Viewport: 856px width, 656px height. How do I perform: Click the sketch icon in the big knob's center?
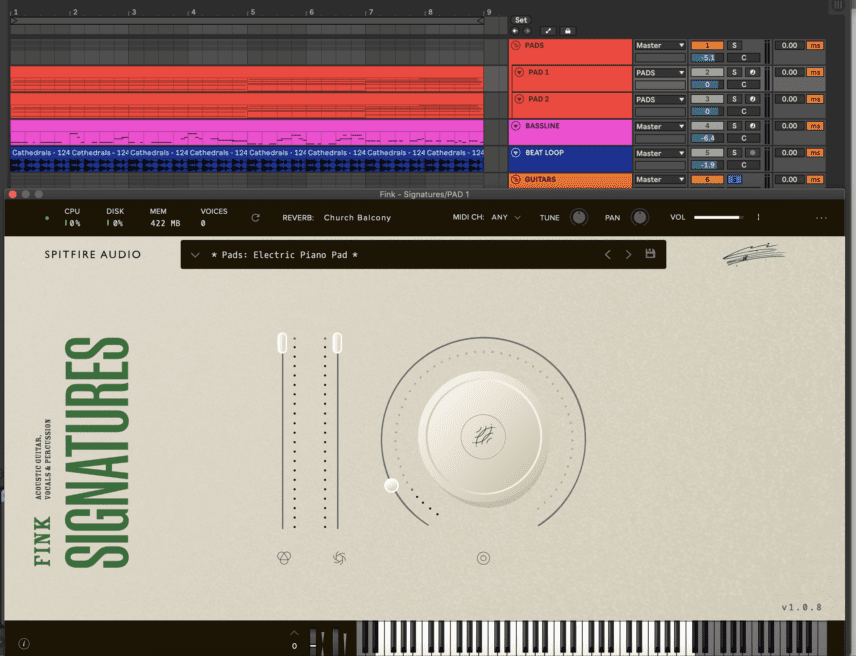(x=483, y=437)
